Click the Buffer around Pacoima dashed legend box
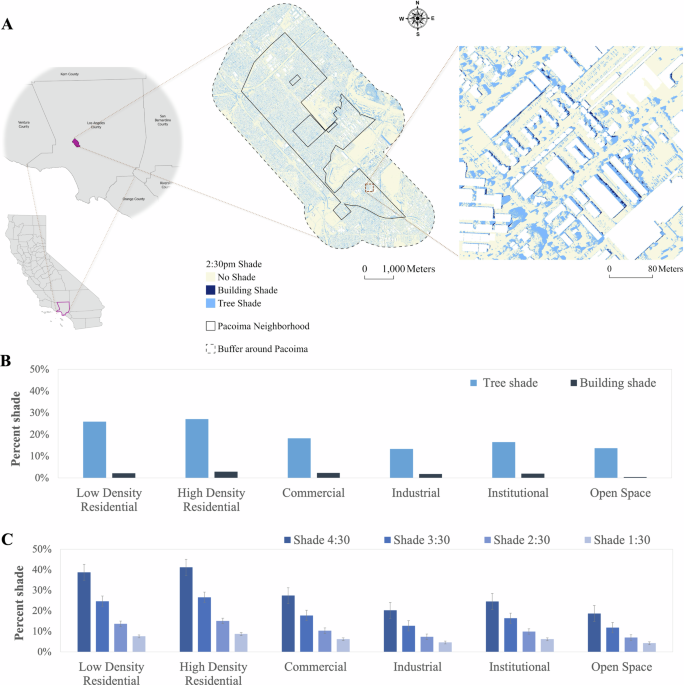The width and height of the screenshot is (684, 685). point(211,349)
